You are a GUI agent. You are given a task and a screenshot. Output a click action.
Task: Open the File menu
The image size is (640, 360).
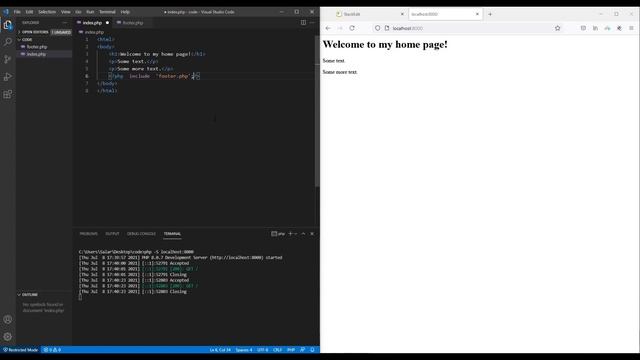click(x=17, y=12)
